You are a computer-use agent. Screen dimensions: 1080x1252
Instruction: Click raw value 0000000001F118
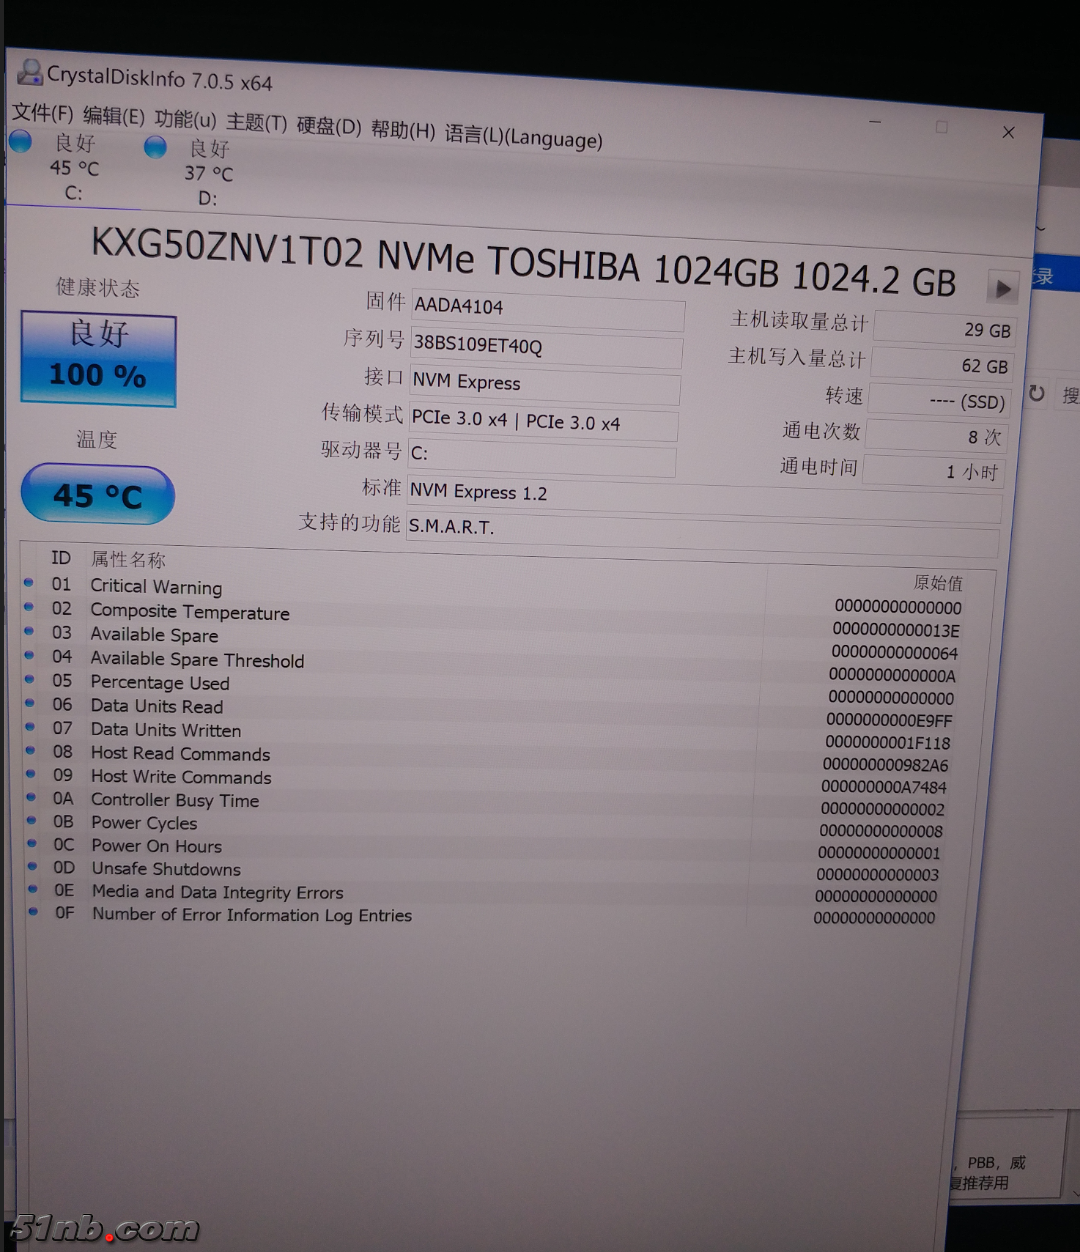click(887, 742)
